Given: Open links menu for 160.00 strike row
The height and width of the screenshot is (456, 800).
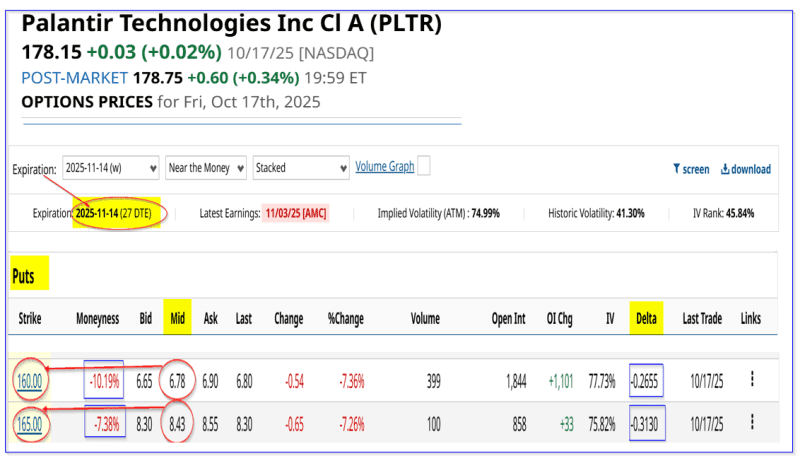Looking at the screenshot, I should [751, 380].
